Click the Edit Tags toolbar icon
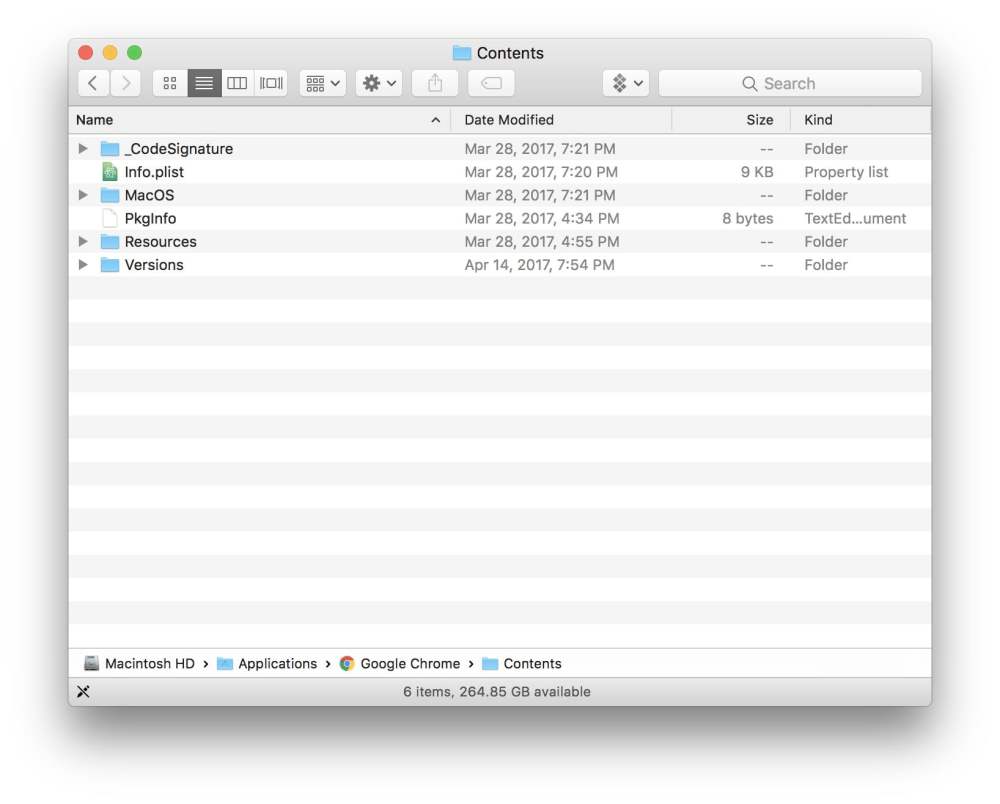Screen dimensions: 1000x804 (491, 83)
